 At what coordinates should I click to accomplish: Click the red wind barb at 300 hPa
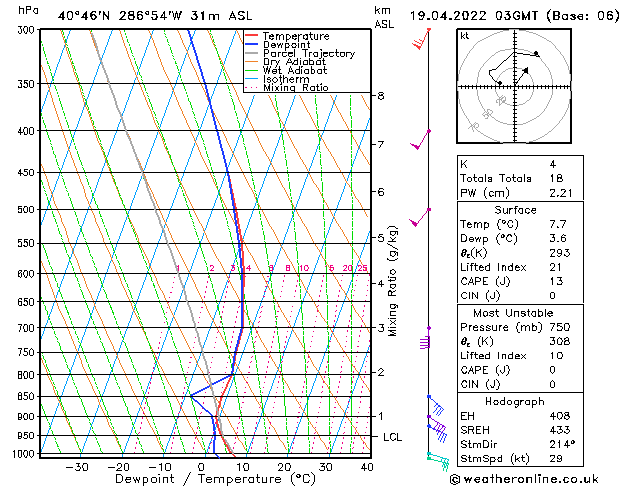coord(422,39)
